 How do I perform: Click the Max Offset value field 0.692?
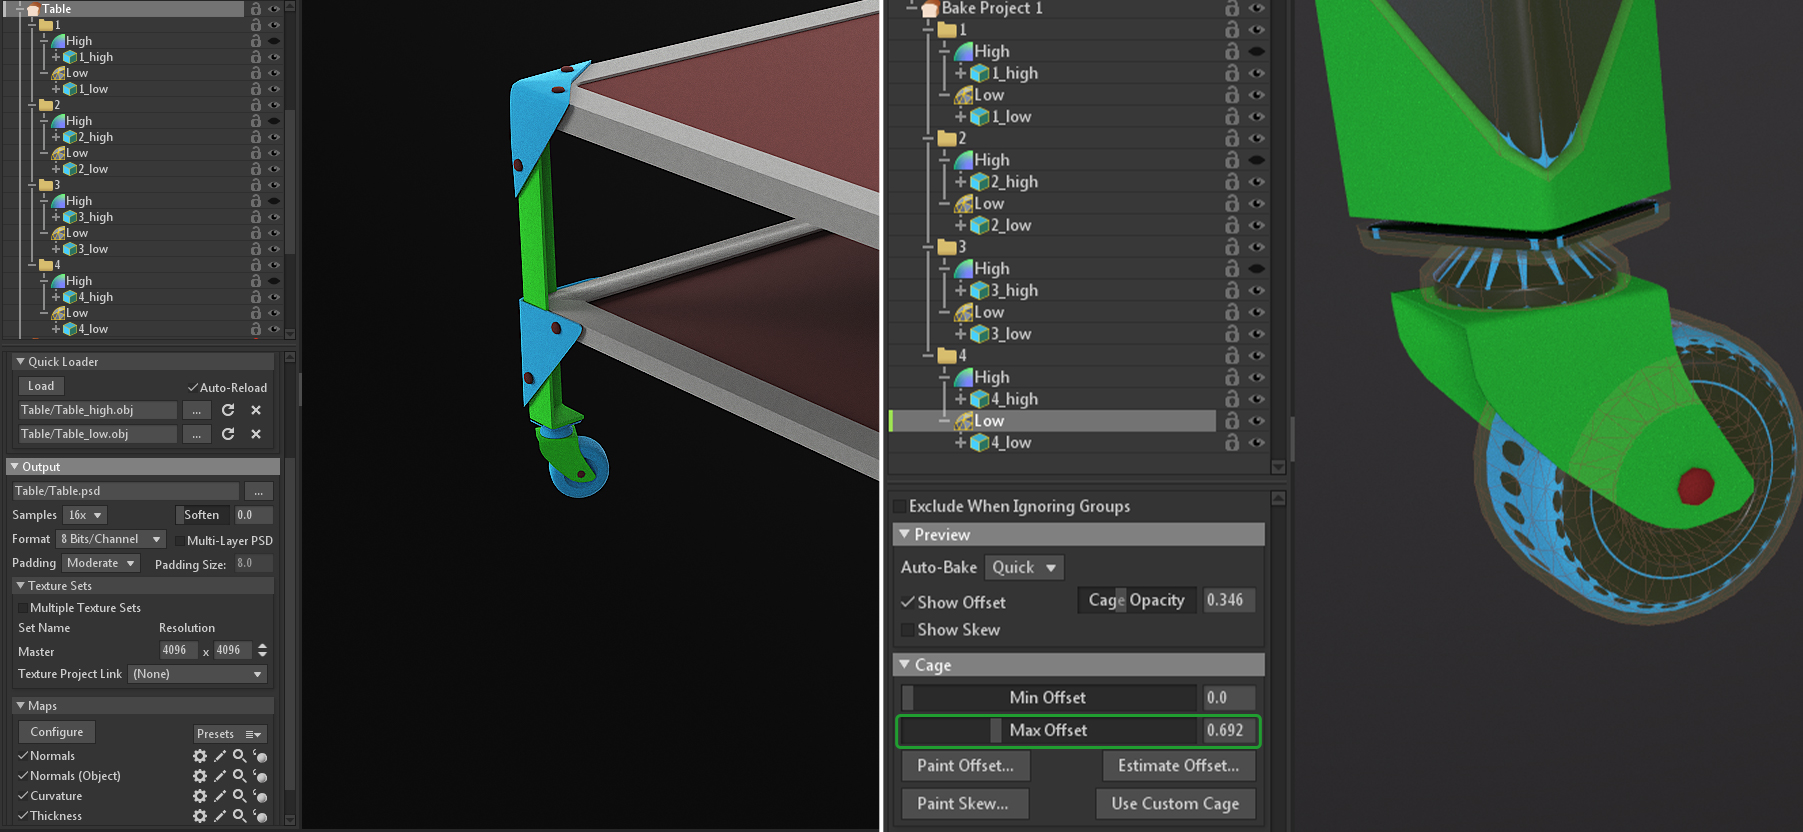1228,731
